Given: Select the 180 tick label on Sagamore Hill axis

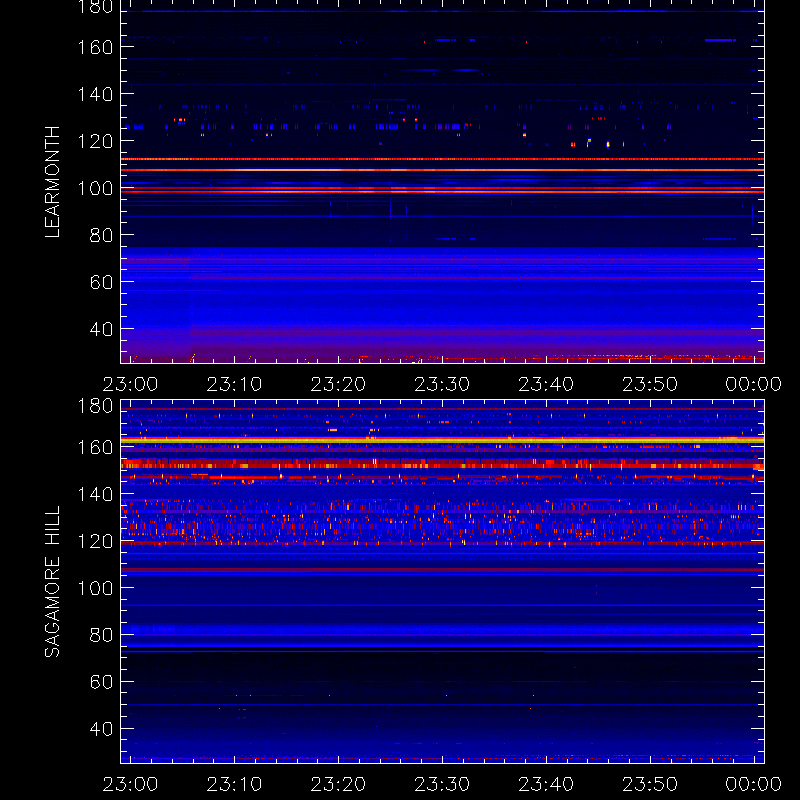Looking at the screenshot, I should click(95, 406).
